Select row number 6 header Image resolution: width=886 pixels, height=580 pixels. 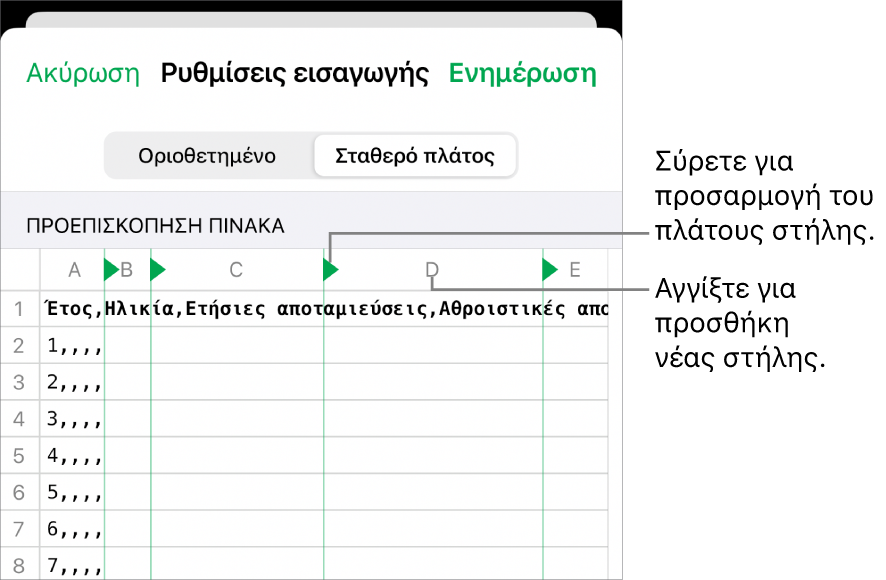19,492
